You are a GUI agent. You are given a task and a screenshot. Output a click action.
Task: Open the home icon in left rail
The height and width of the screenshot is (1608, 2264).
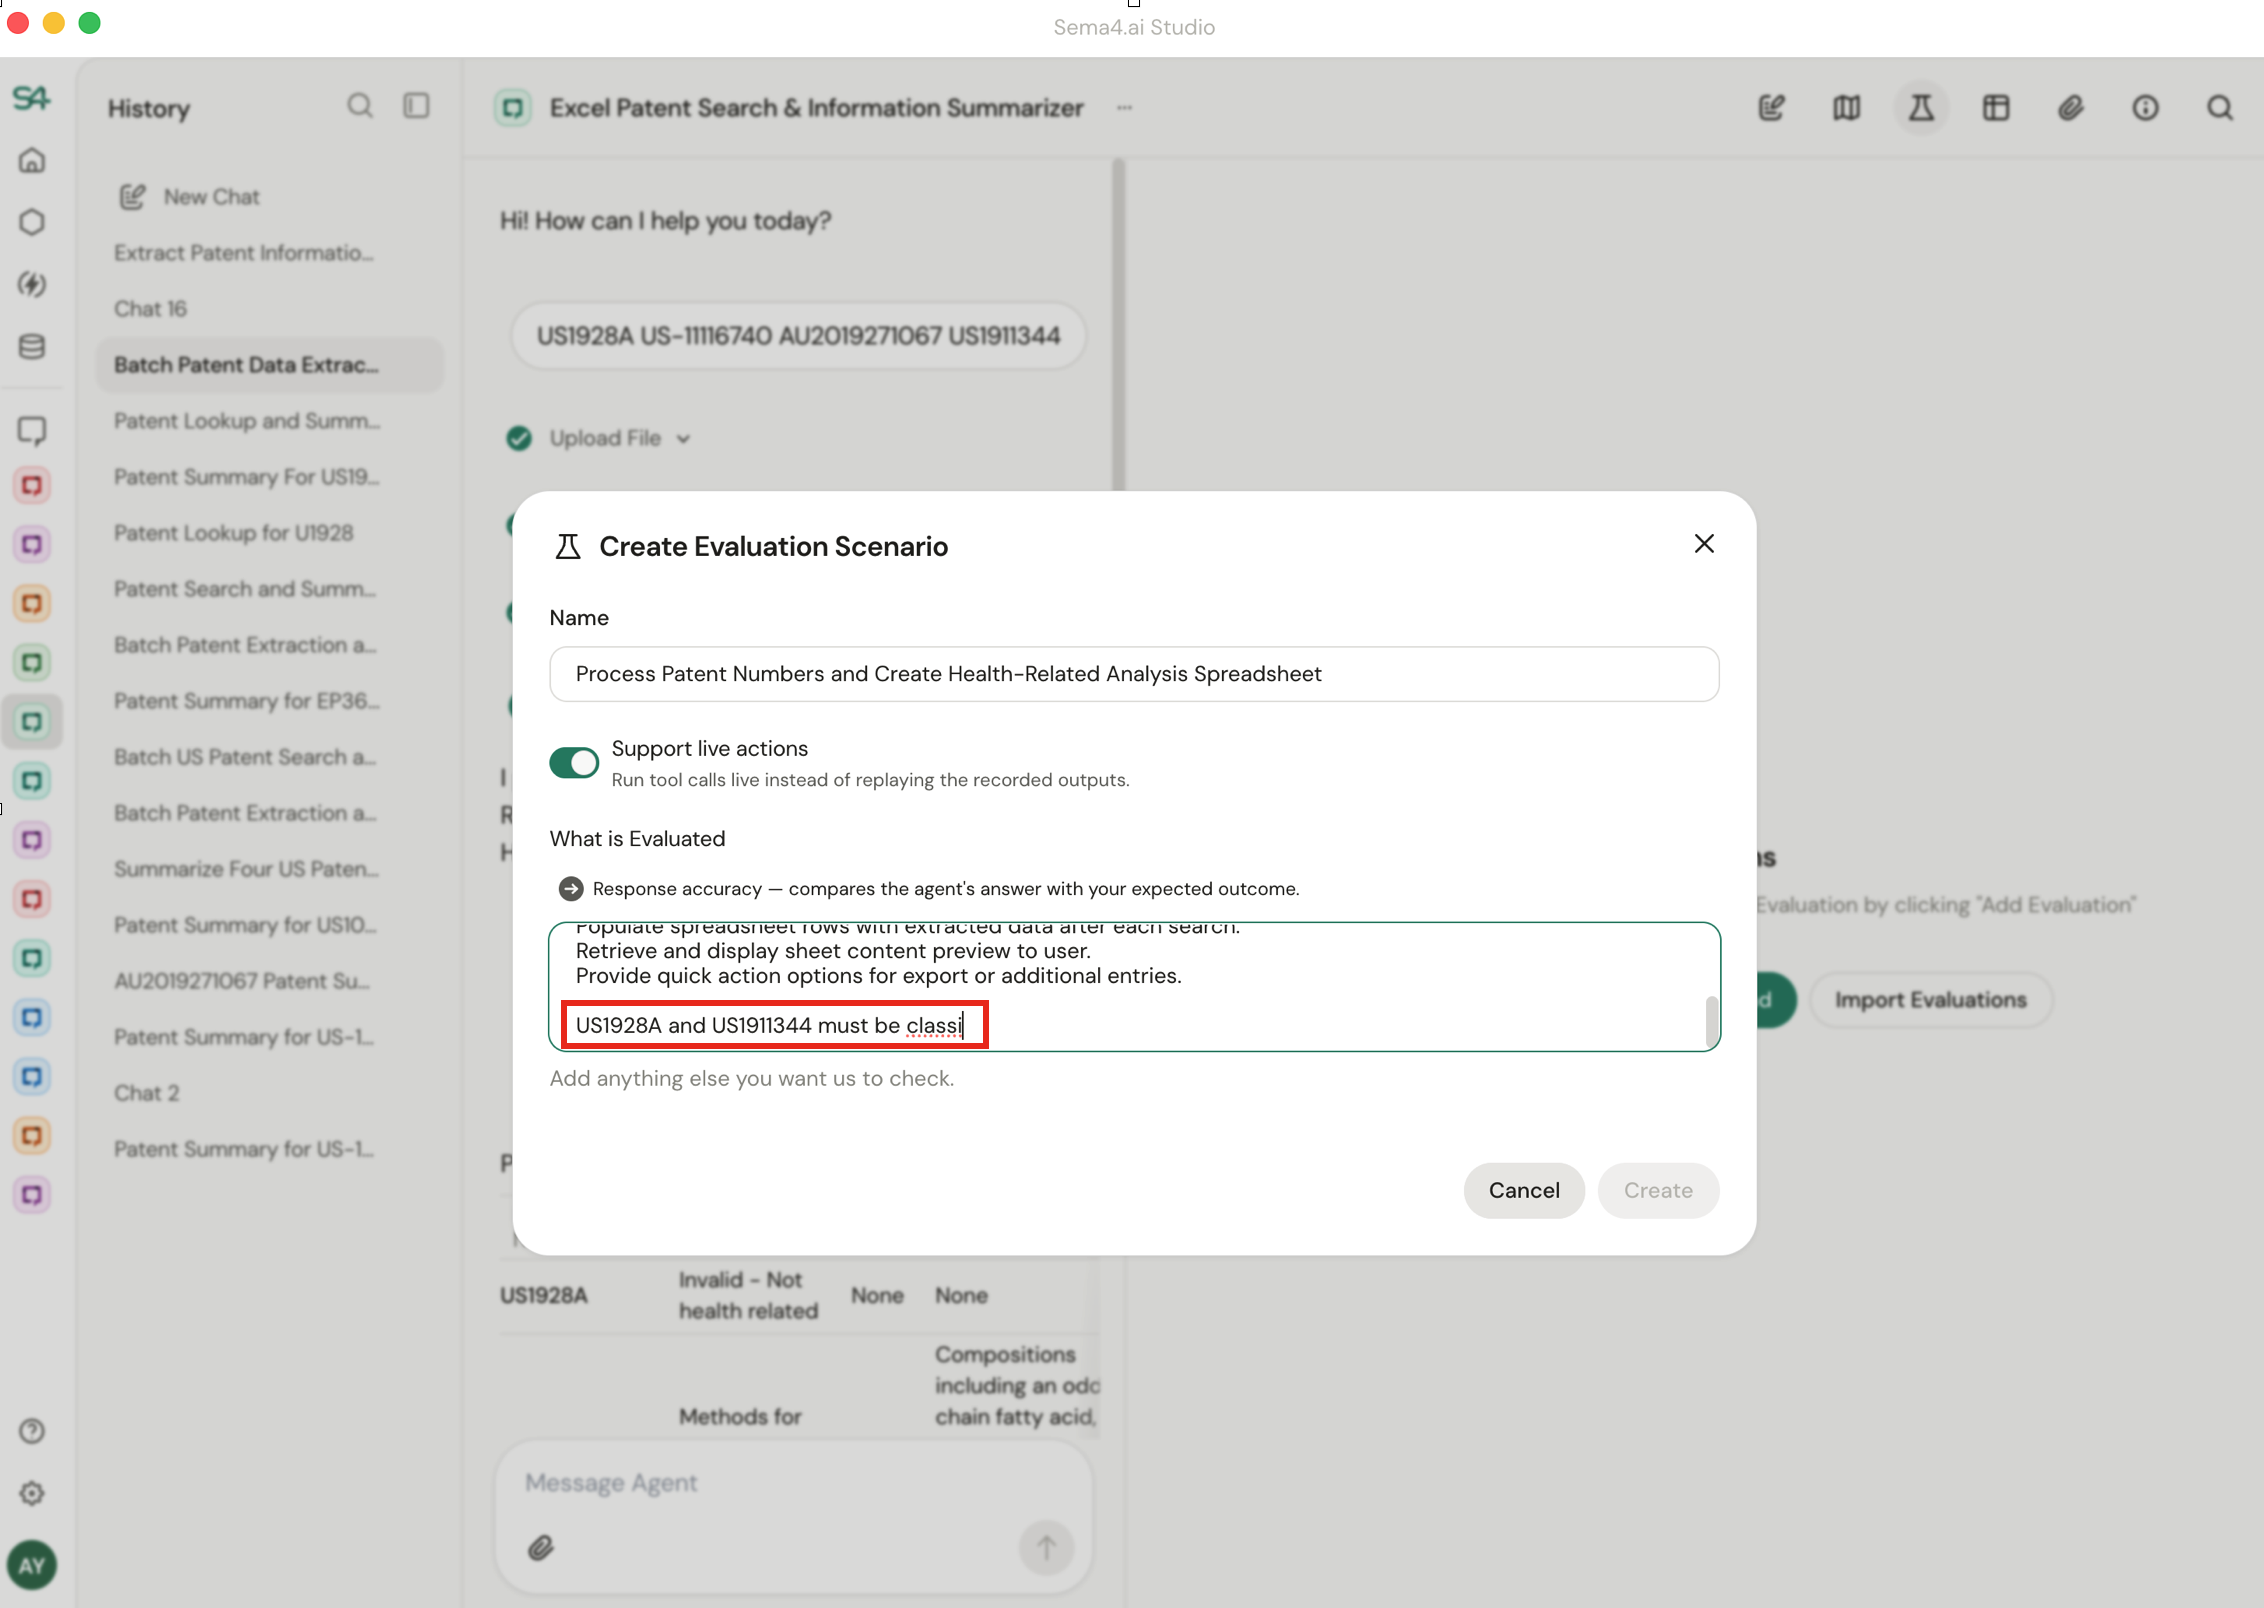(x=32, y=161)
